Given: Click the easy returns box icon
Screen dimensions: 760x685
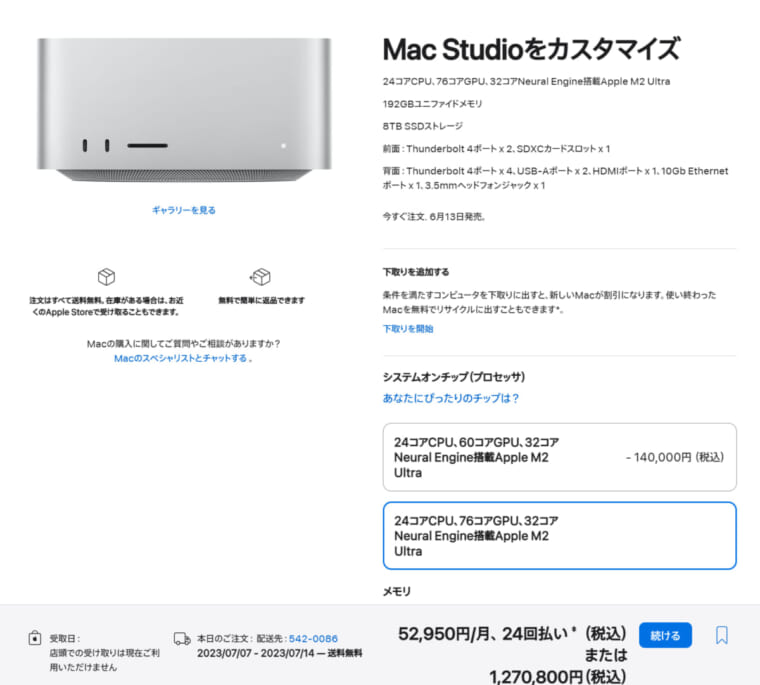Looking at the screenshot, I should (x=260, y=277).
